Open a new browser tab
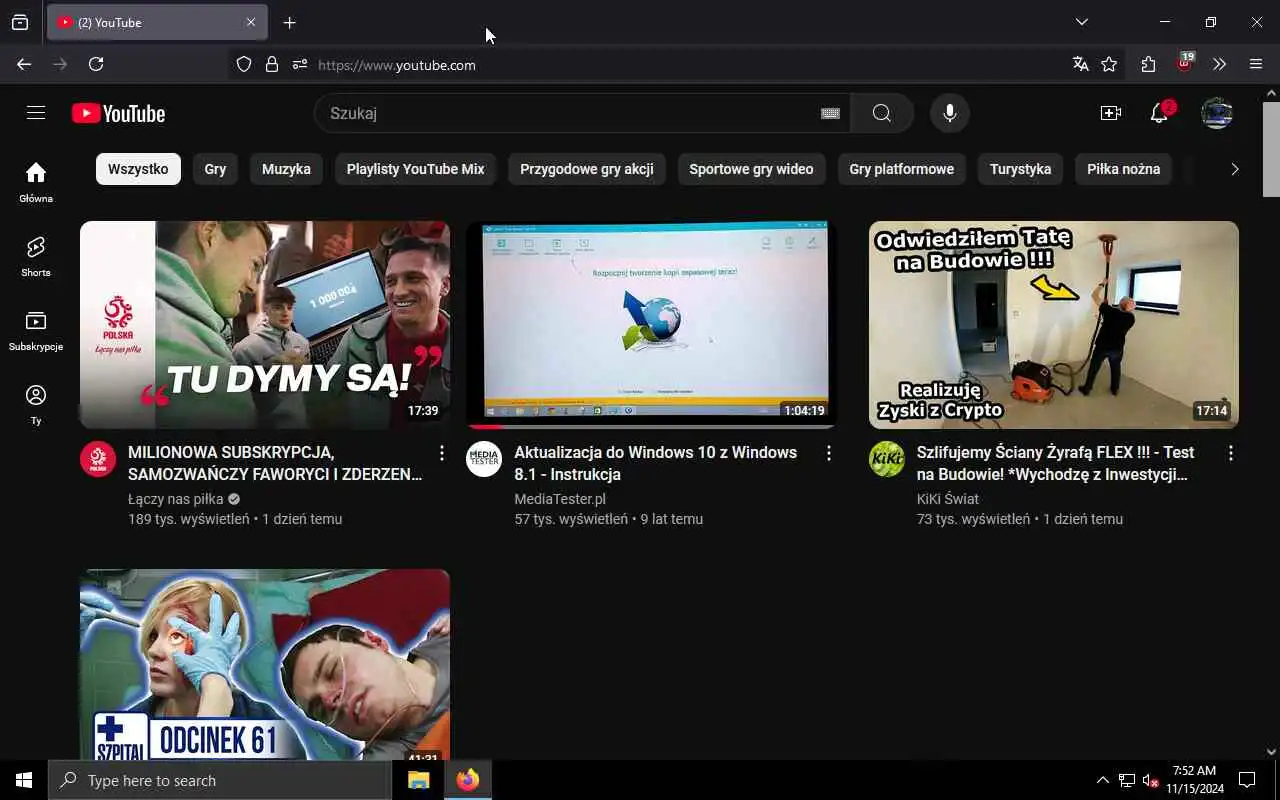The width and height of the screenshot is (1280, 800). pos(290,22)
